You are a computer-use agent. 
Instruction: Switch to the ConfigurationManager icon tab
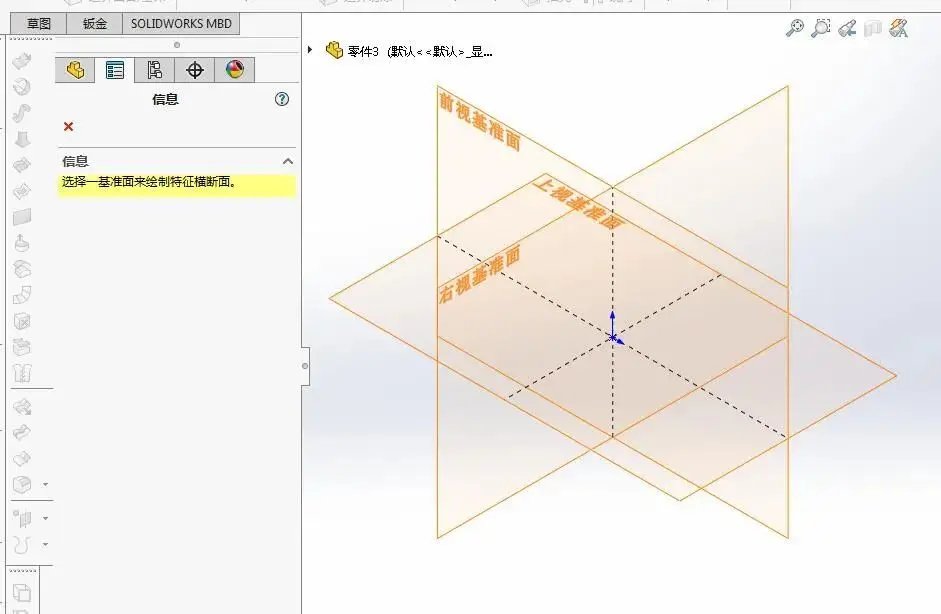(x=155, y=70)
